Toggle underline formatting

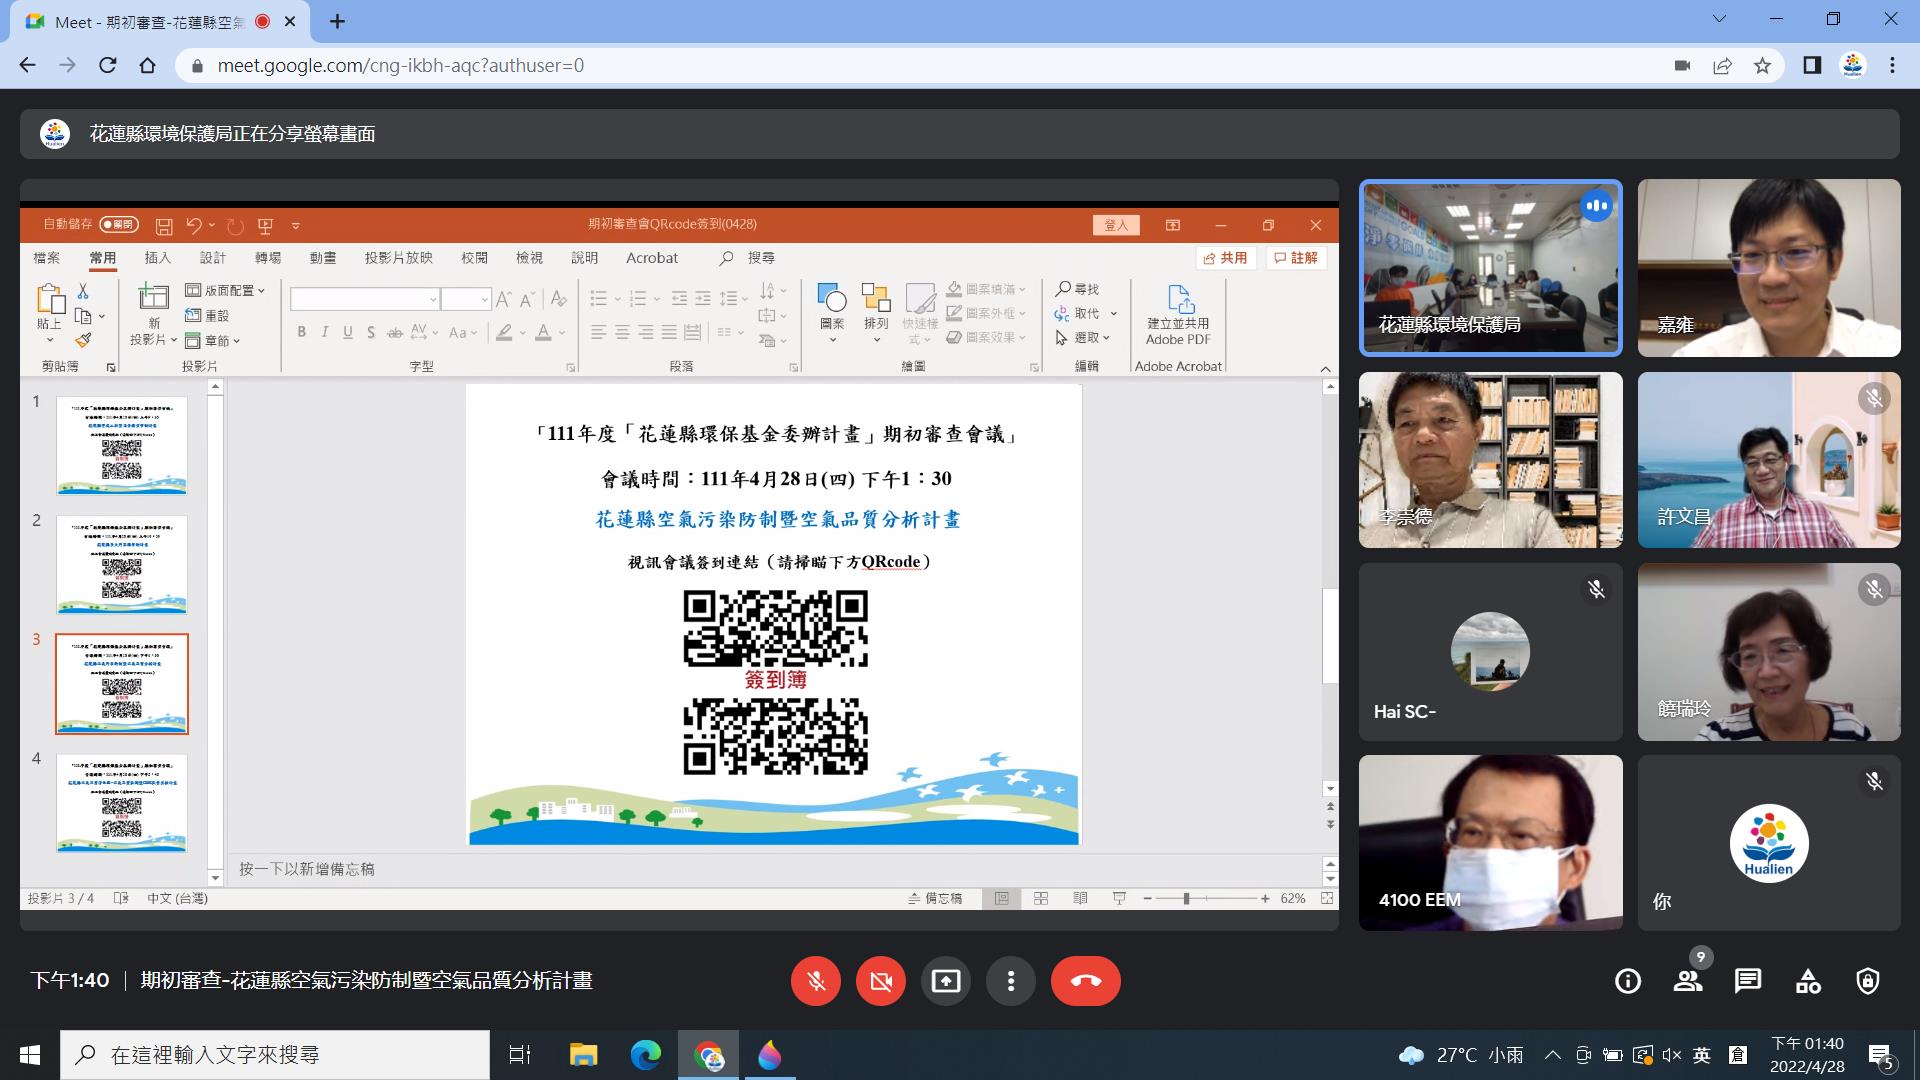point(348,332)
